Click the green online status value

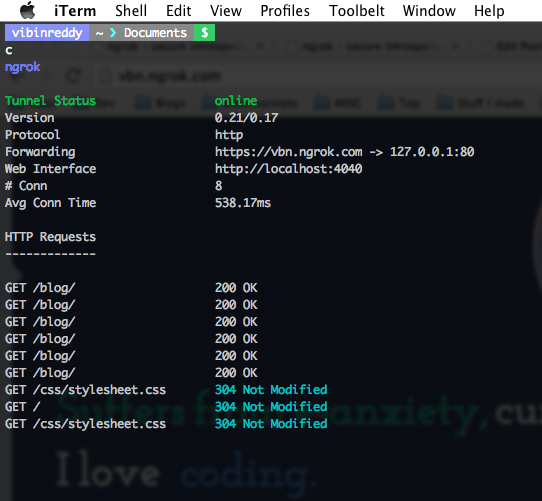tap(236, 101)
